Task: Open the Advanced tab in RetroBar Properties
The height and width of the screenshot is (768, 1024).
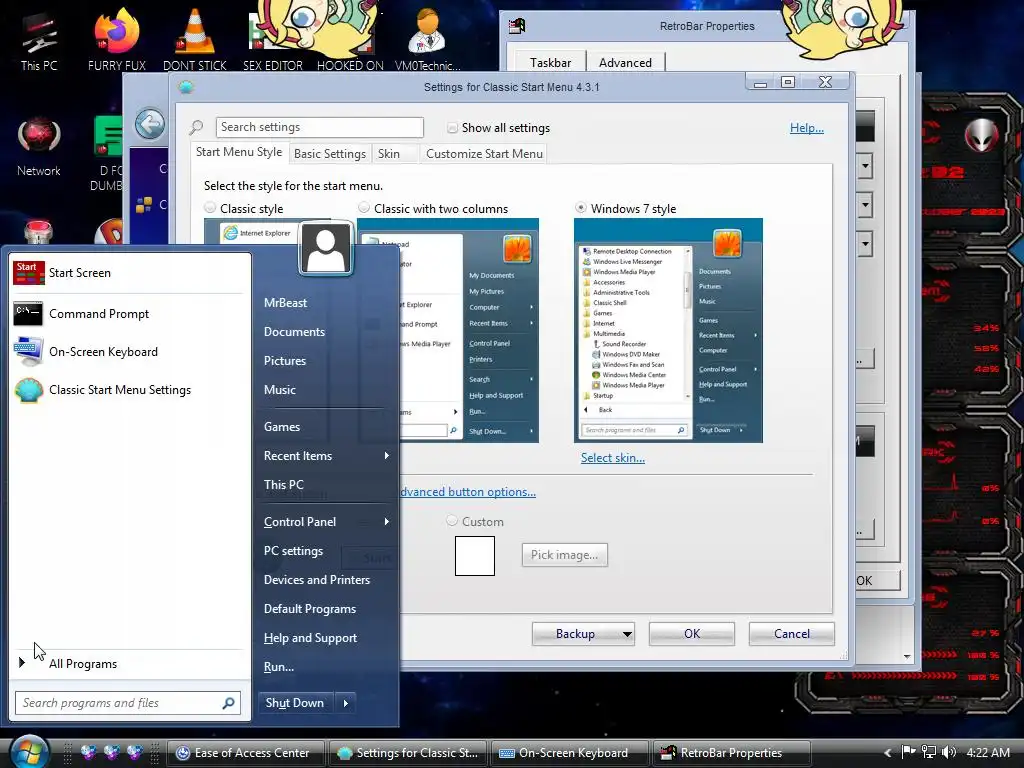Action: tap(625, 63)
